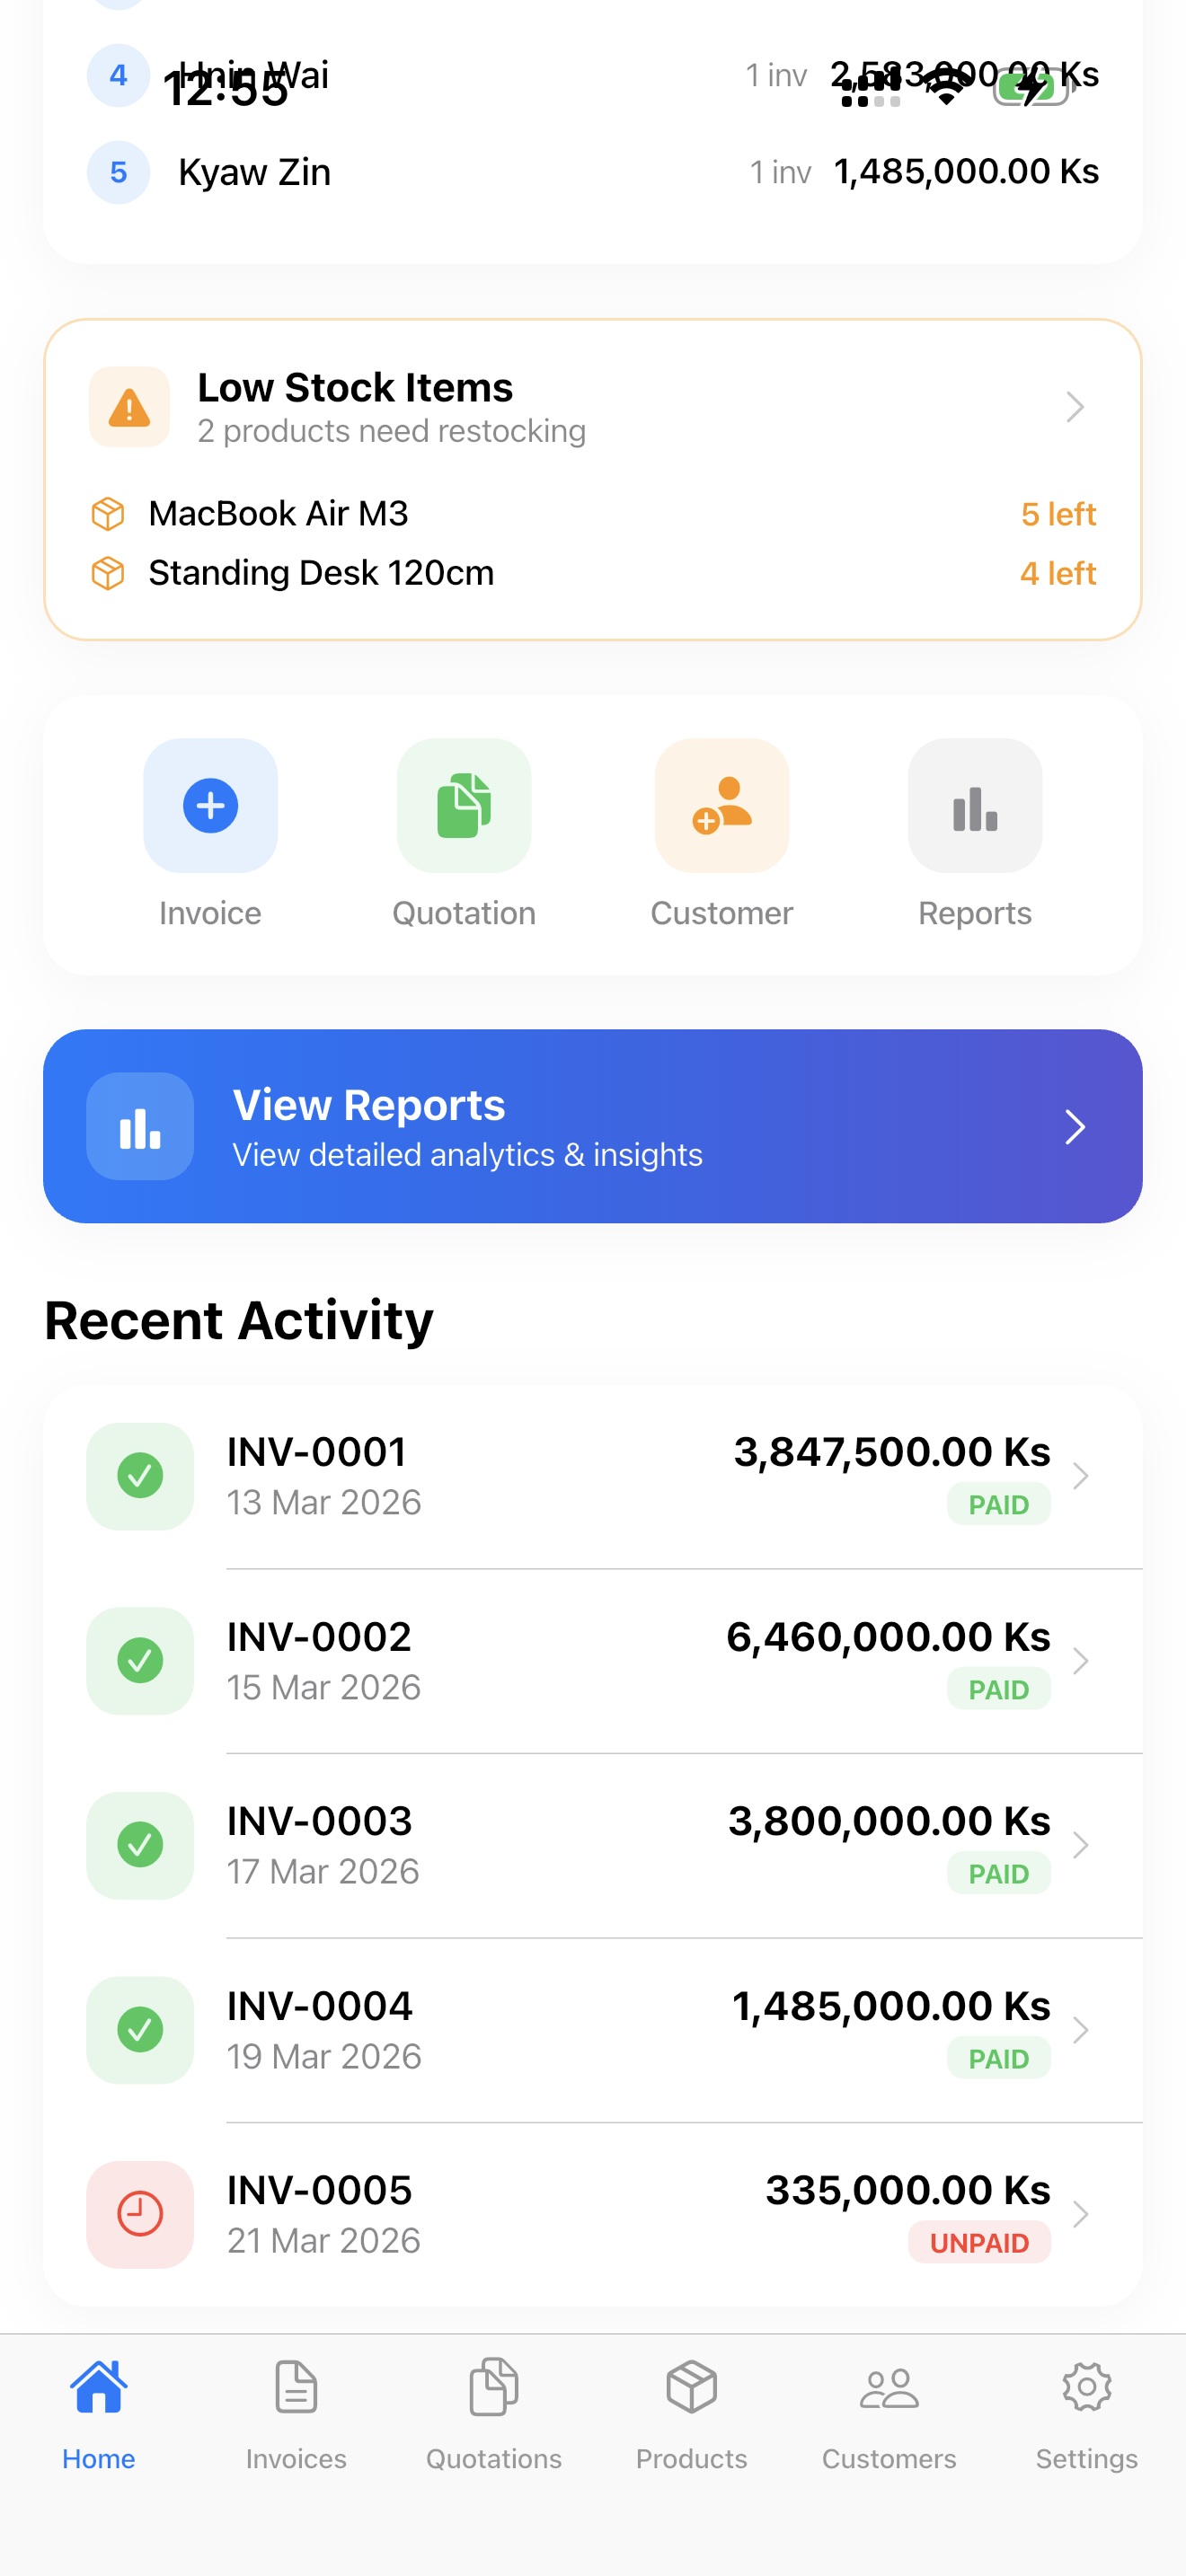
Task: Open the Standing Desk 120cm stock row
Action: (x=321, y=573)
